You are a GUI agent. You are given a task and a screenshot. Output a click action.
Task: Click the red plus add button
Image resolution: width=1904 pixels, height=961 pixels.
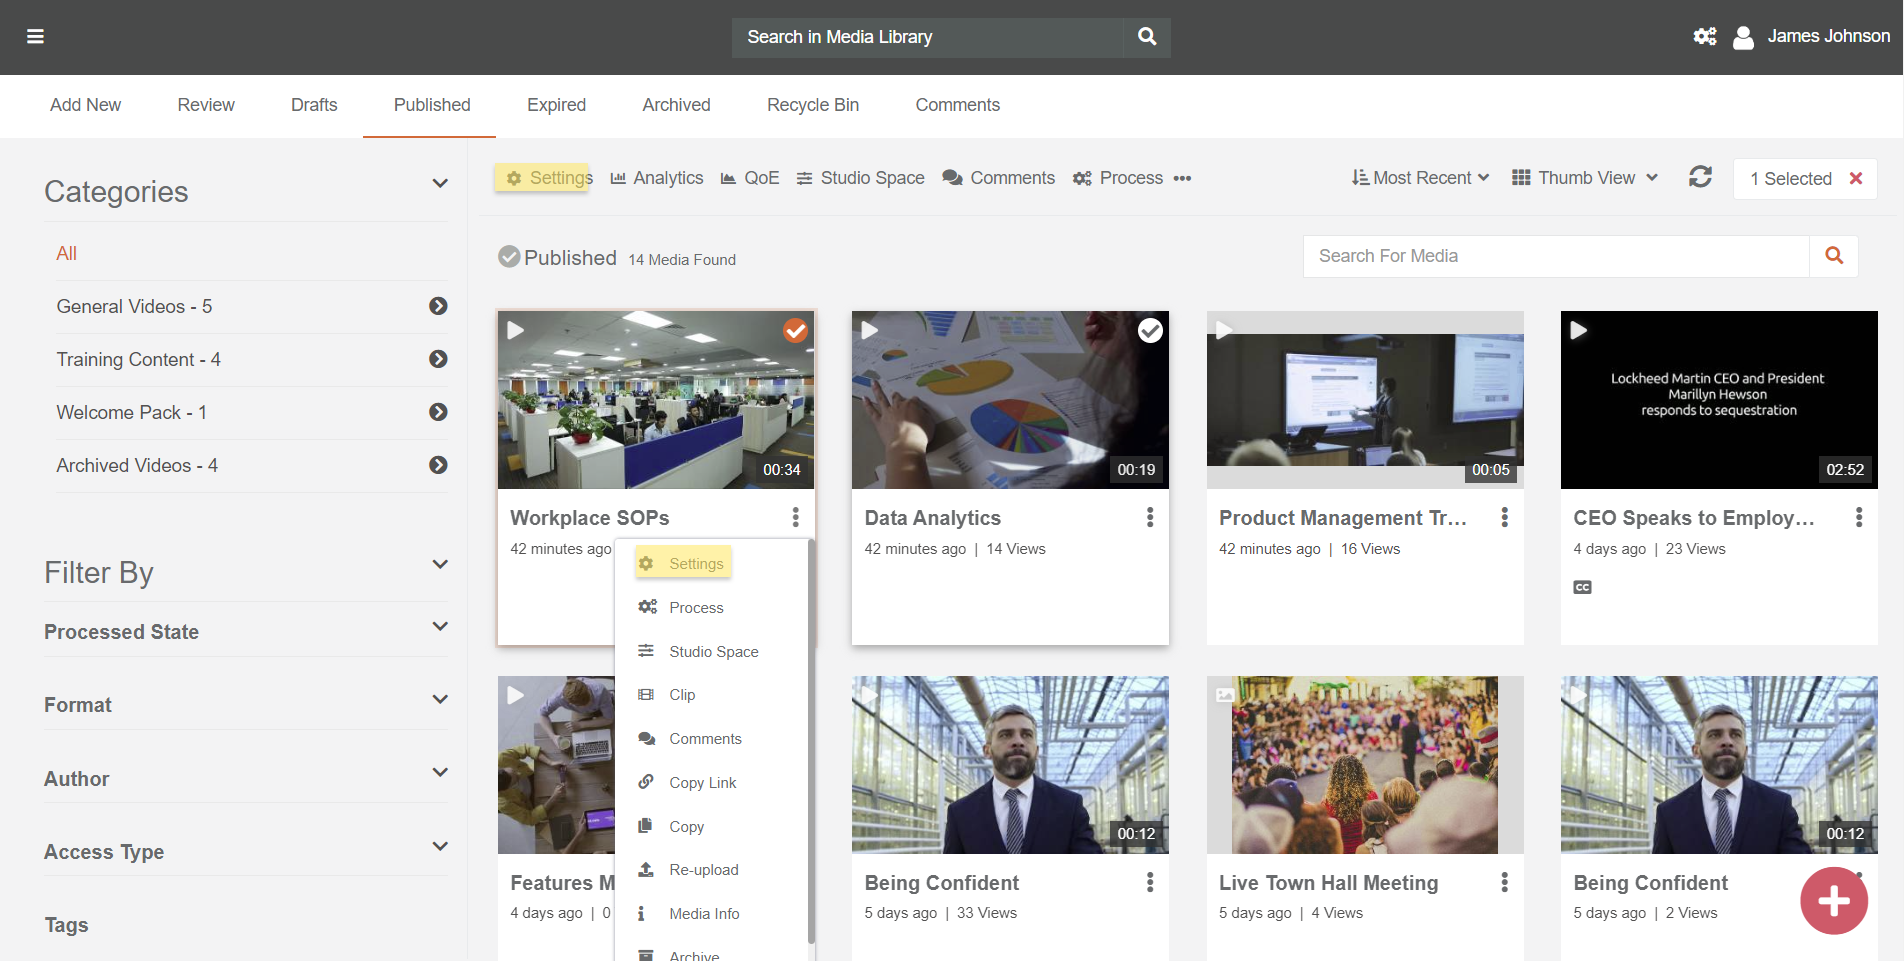(x=1833, y=901)
